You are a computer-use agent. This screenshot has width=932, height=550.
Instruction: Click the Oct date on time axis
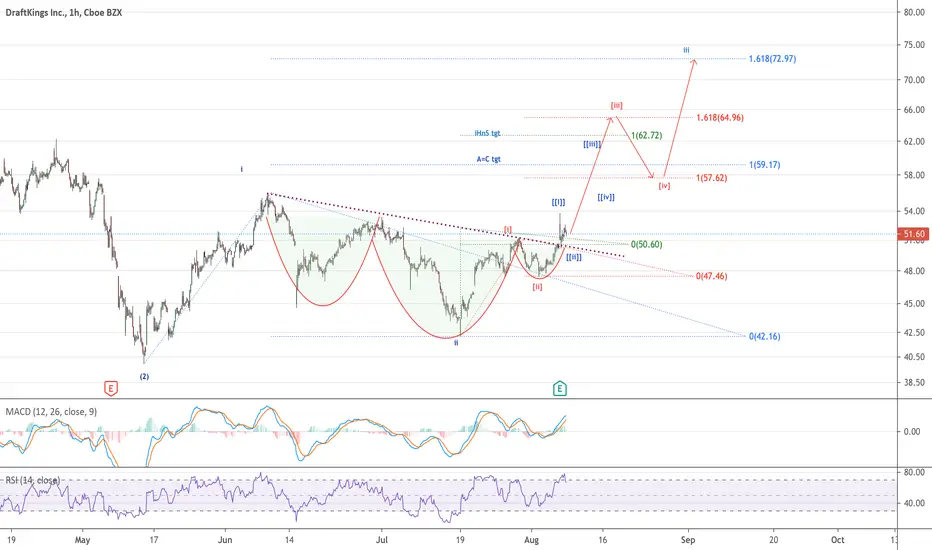click(837, 540)
